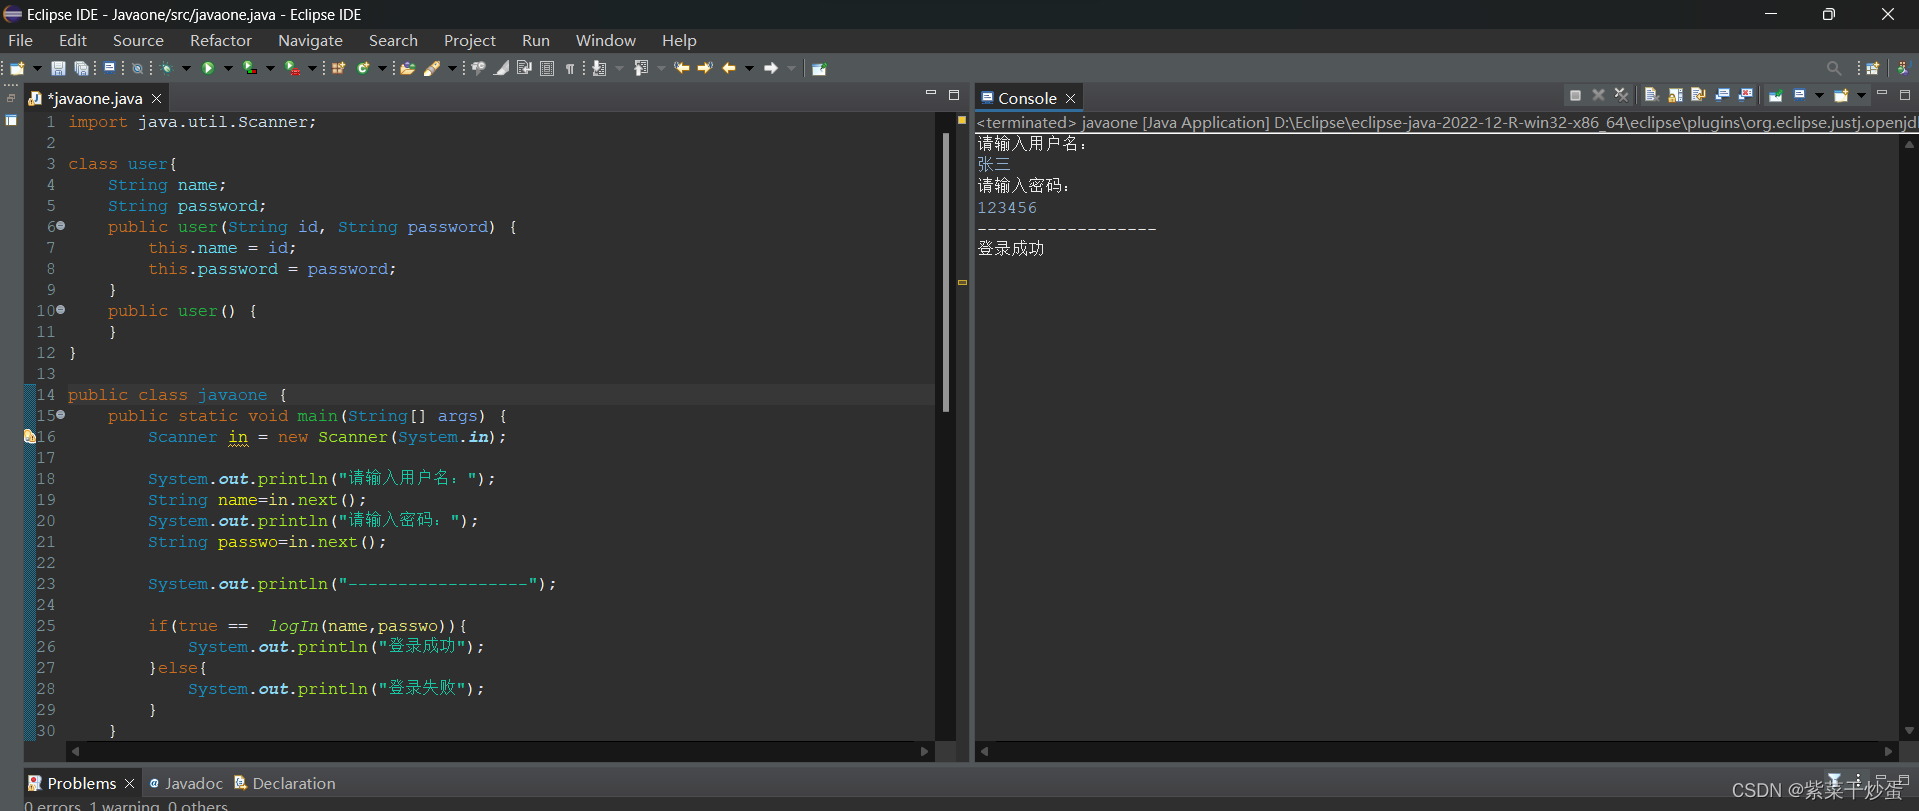Viewport: 1919px width, 811px height.
Task: Switch to the Declaration tab
Action: point(285,783)
